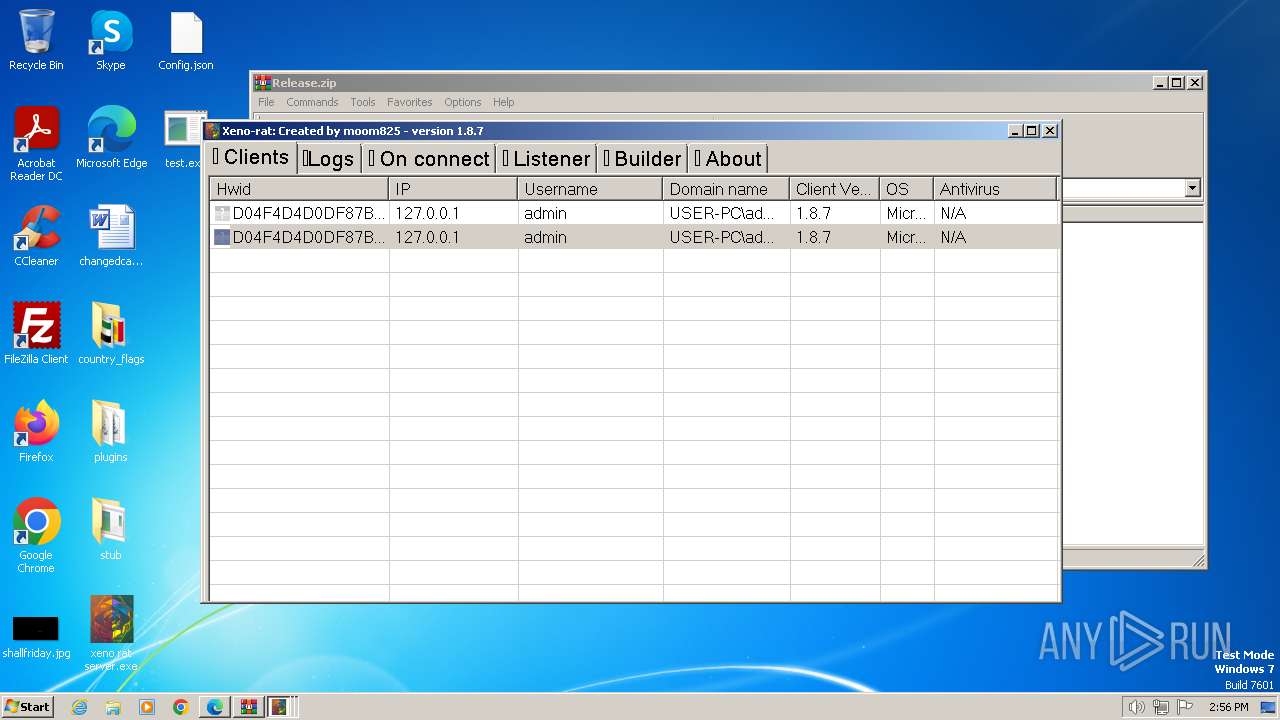Launch the Firefox desktop shortcut
Image resolution: width=1280 pixels, height=720 pixels.
click(x=36, y=432)
